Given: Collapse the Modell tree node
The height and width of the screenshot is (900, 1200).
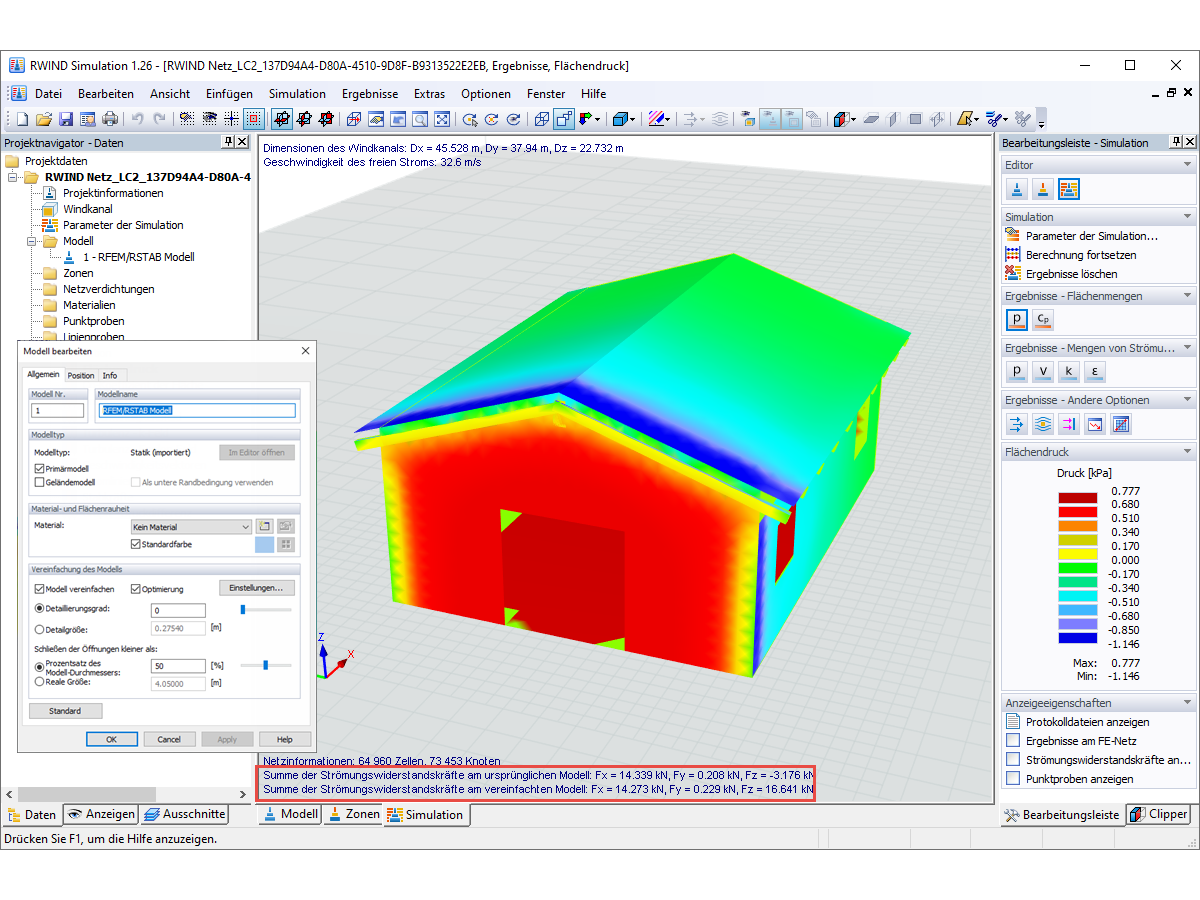Looking at the screenshot, I should [x=31, y=241].
